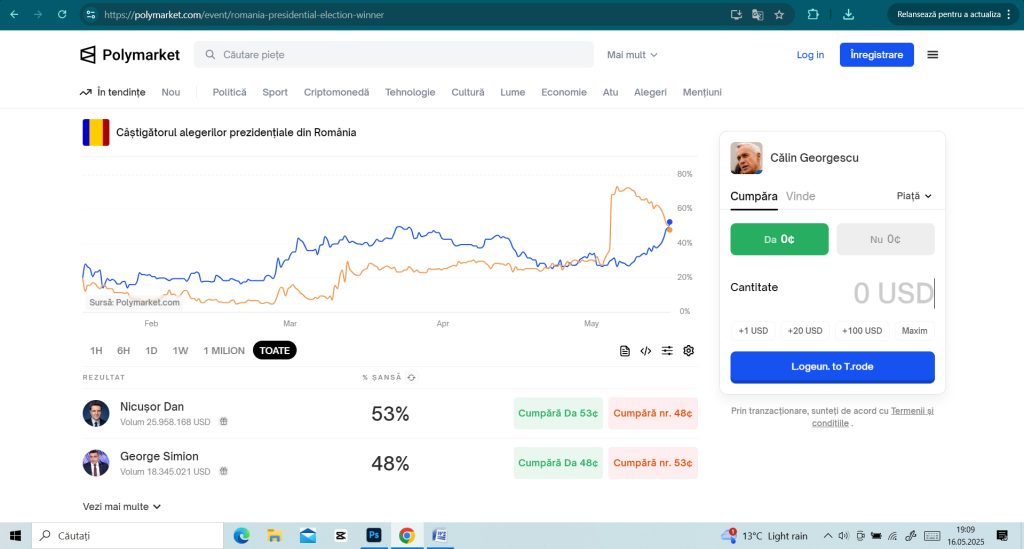Open the Mail app from the taskbar

point(308,536)
